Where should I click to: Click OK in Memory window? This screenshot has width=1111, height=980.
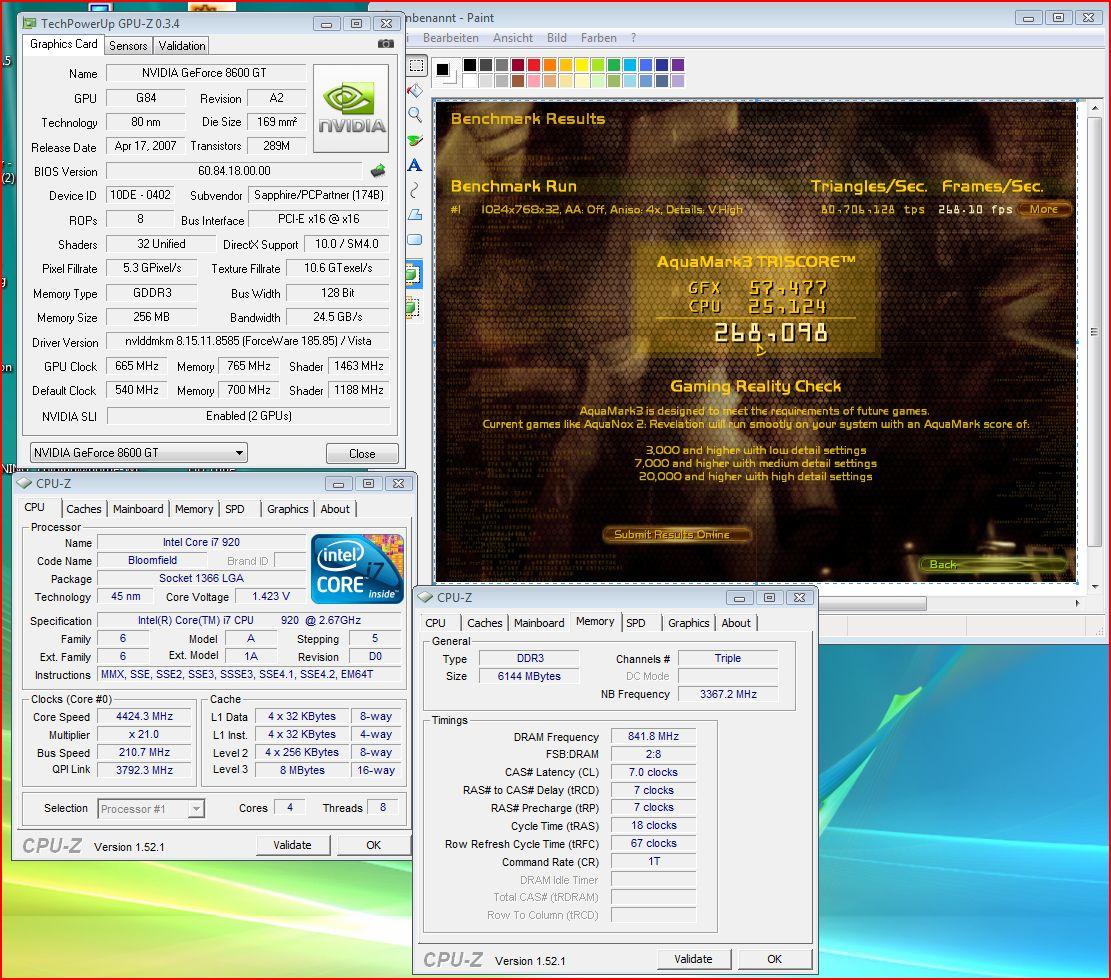[774, 959]
